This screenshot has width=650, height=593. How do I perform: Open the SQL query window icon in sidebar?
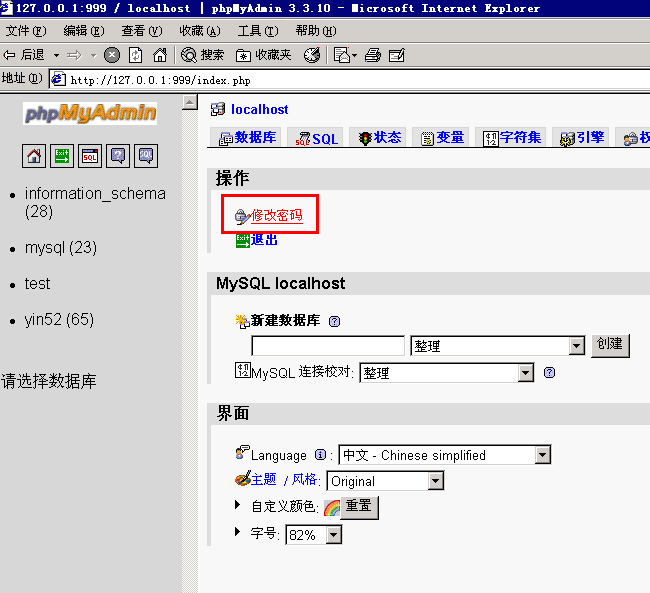coord(90,156)
